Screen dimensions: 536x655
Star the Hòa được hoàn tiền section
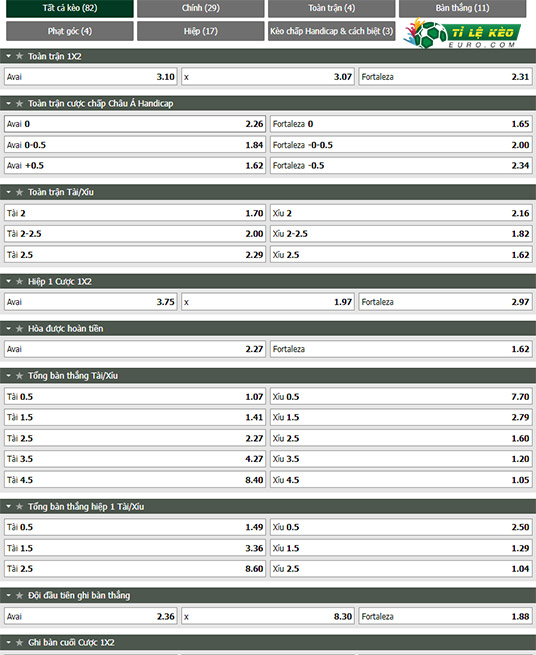(x=19, y=329)
